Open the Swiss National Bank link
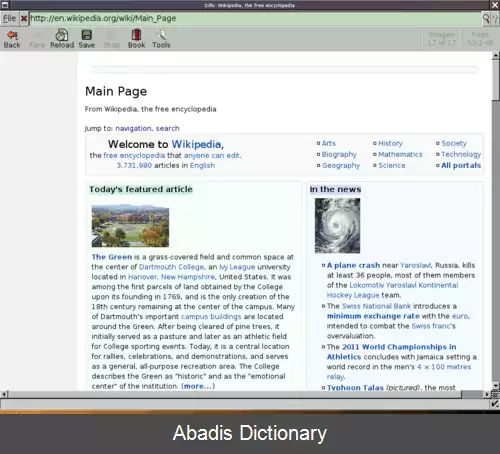Viewport: 500px width, 454px height. [x=376, y=306]
